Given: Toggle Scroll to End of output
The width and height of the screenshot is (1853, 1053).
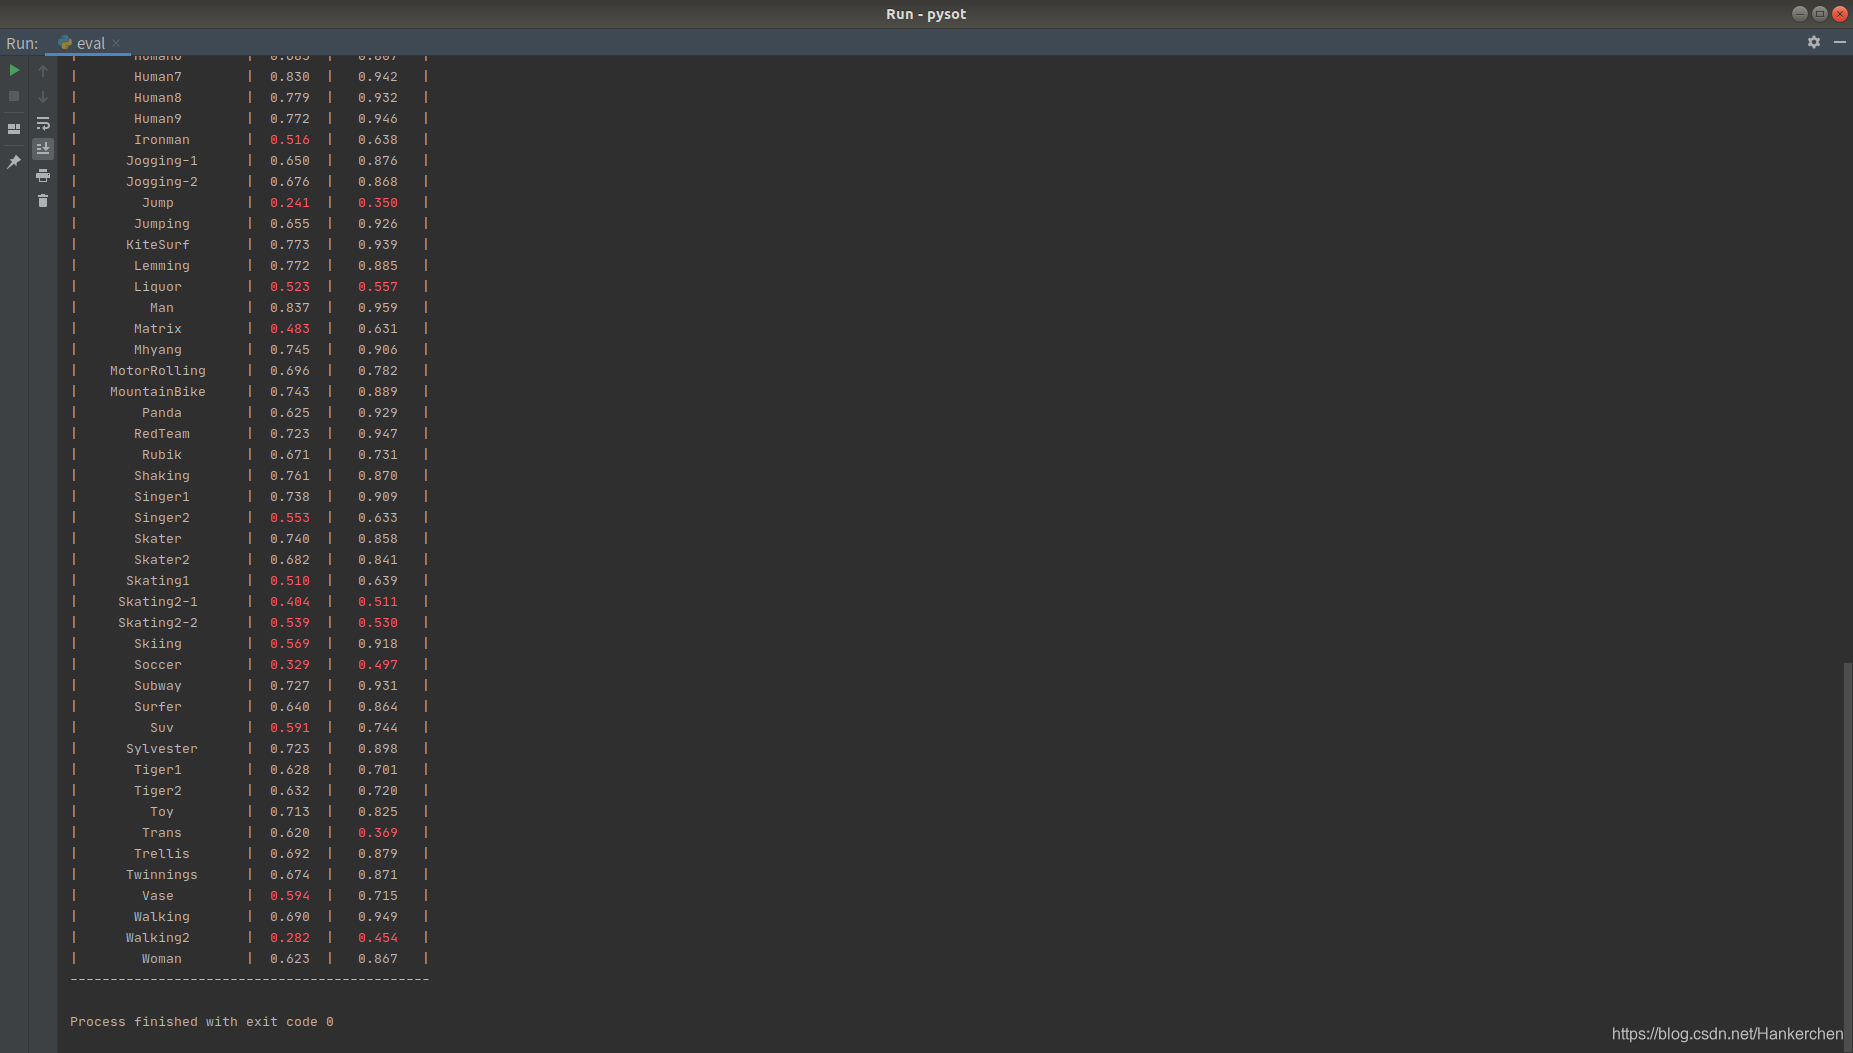Looking at the screenshot, I should (43, 148).
